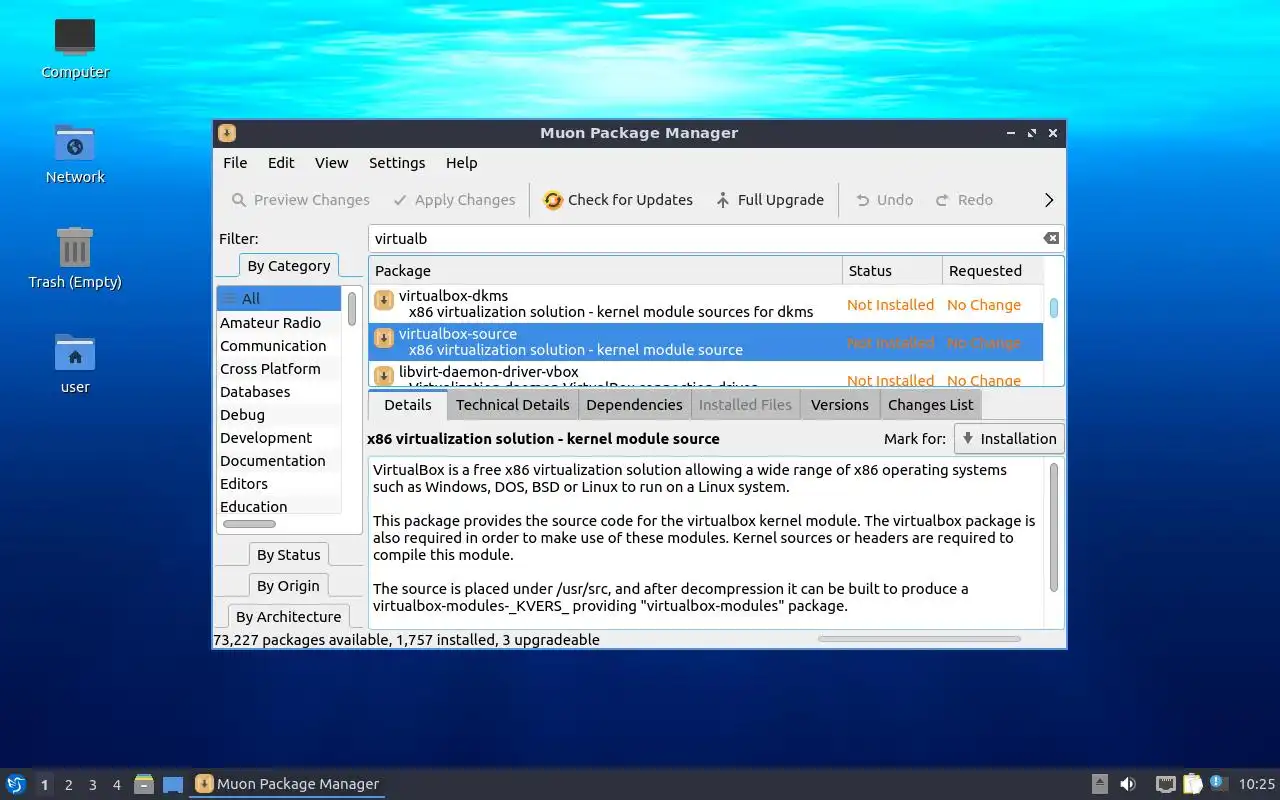The height and width of the screenshot is (800, 1280).
Task: Click the show desktop icon in the panel
Action: click(173, 784)
